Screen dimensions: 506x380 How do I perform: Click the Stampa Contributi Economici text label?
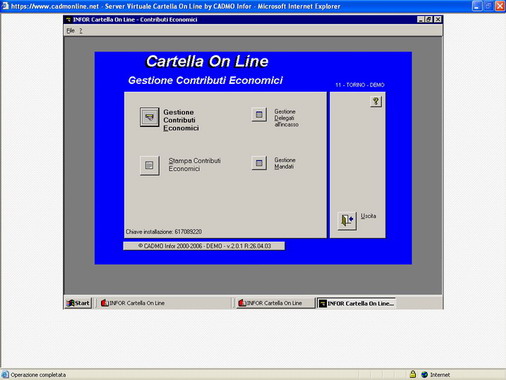point(194,165)
